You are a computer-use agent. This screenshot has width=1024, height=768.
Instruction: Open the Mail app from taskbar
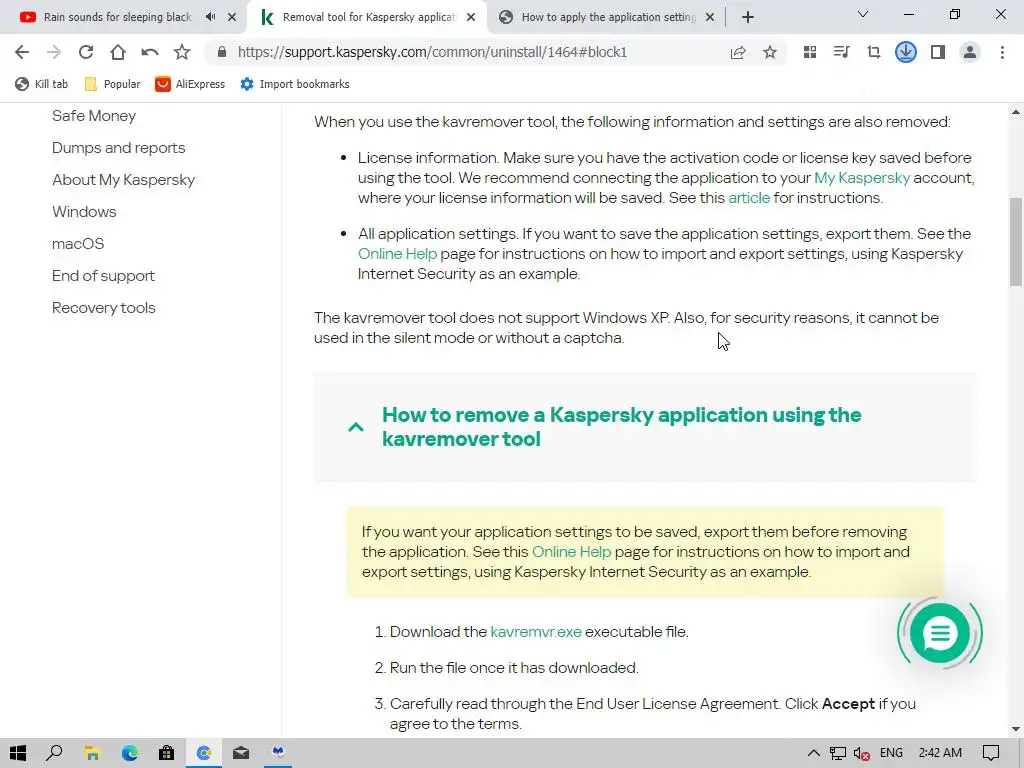point(241,753)
